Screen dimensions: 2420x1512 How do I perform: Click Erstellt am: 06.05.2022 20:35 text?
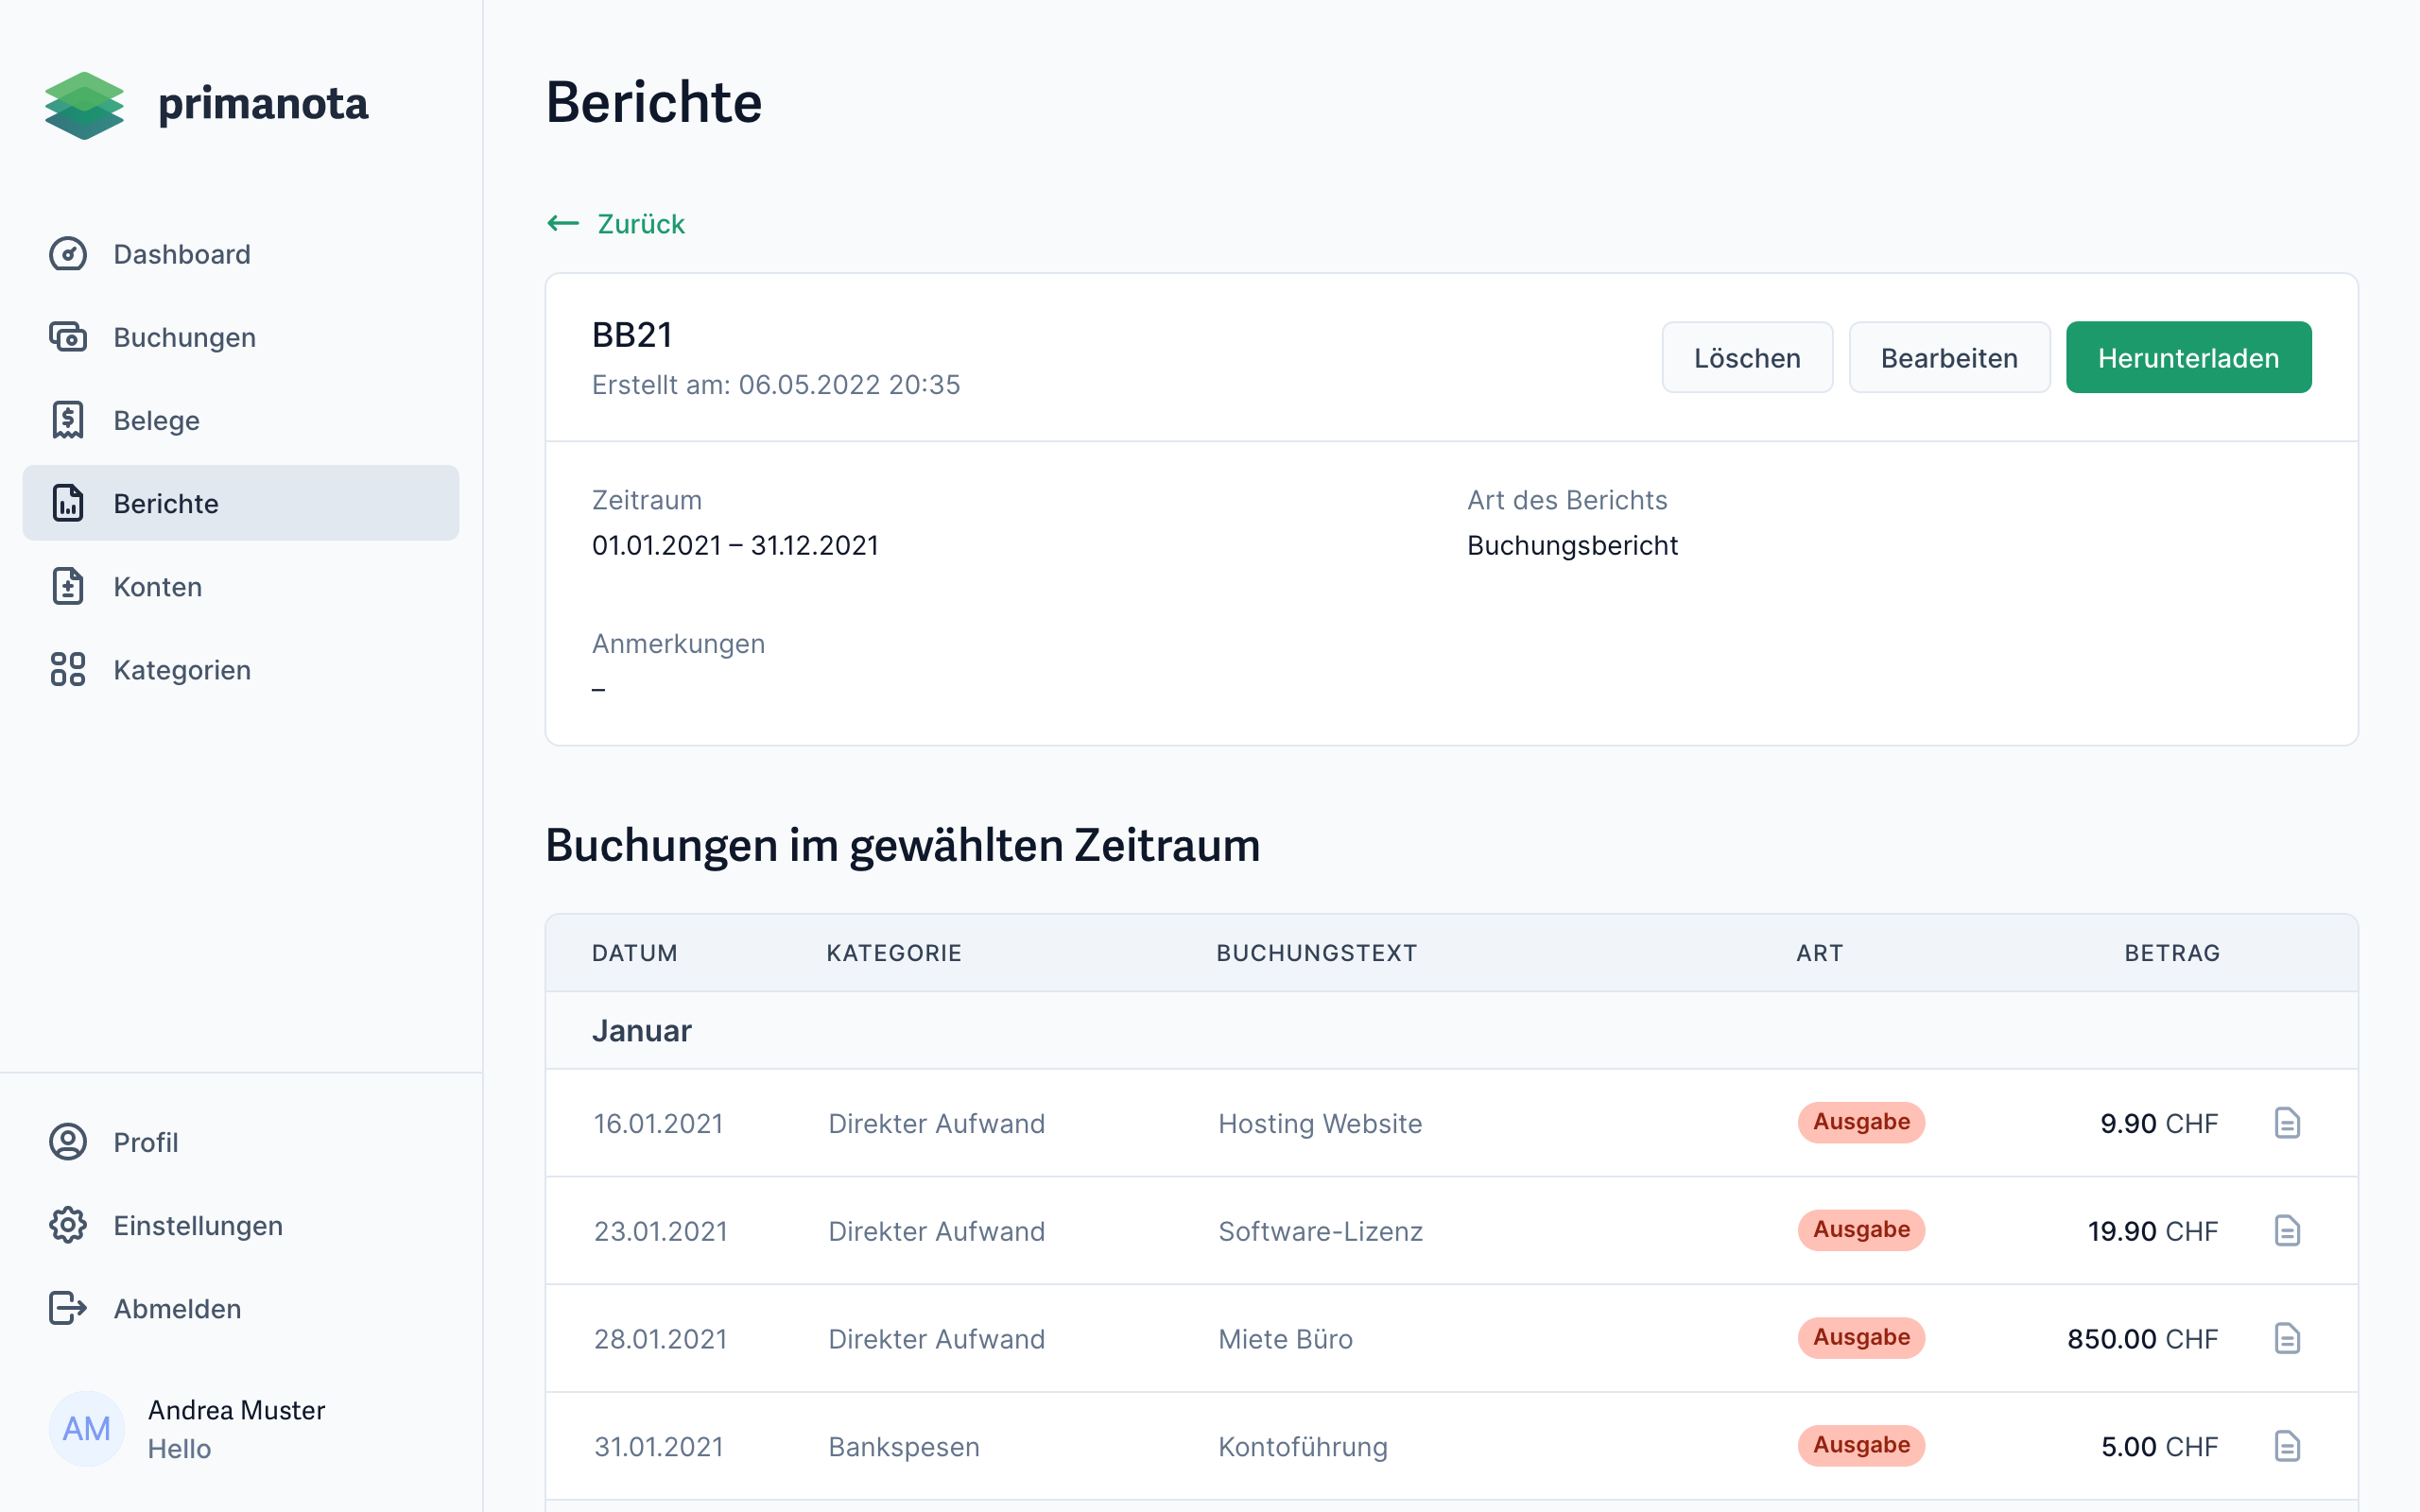(x=776, y=385)
